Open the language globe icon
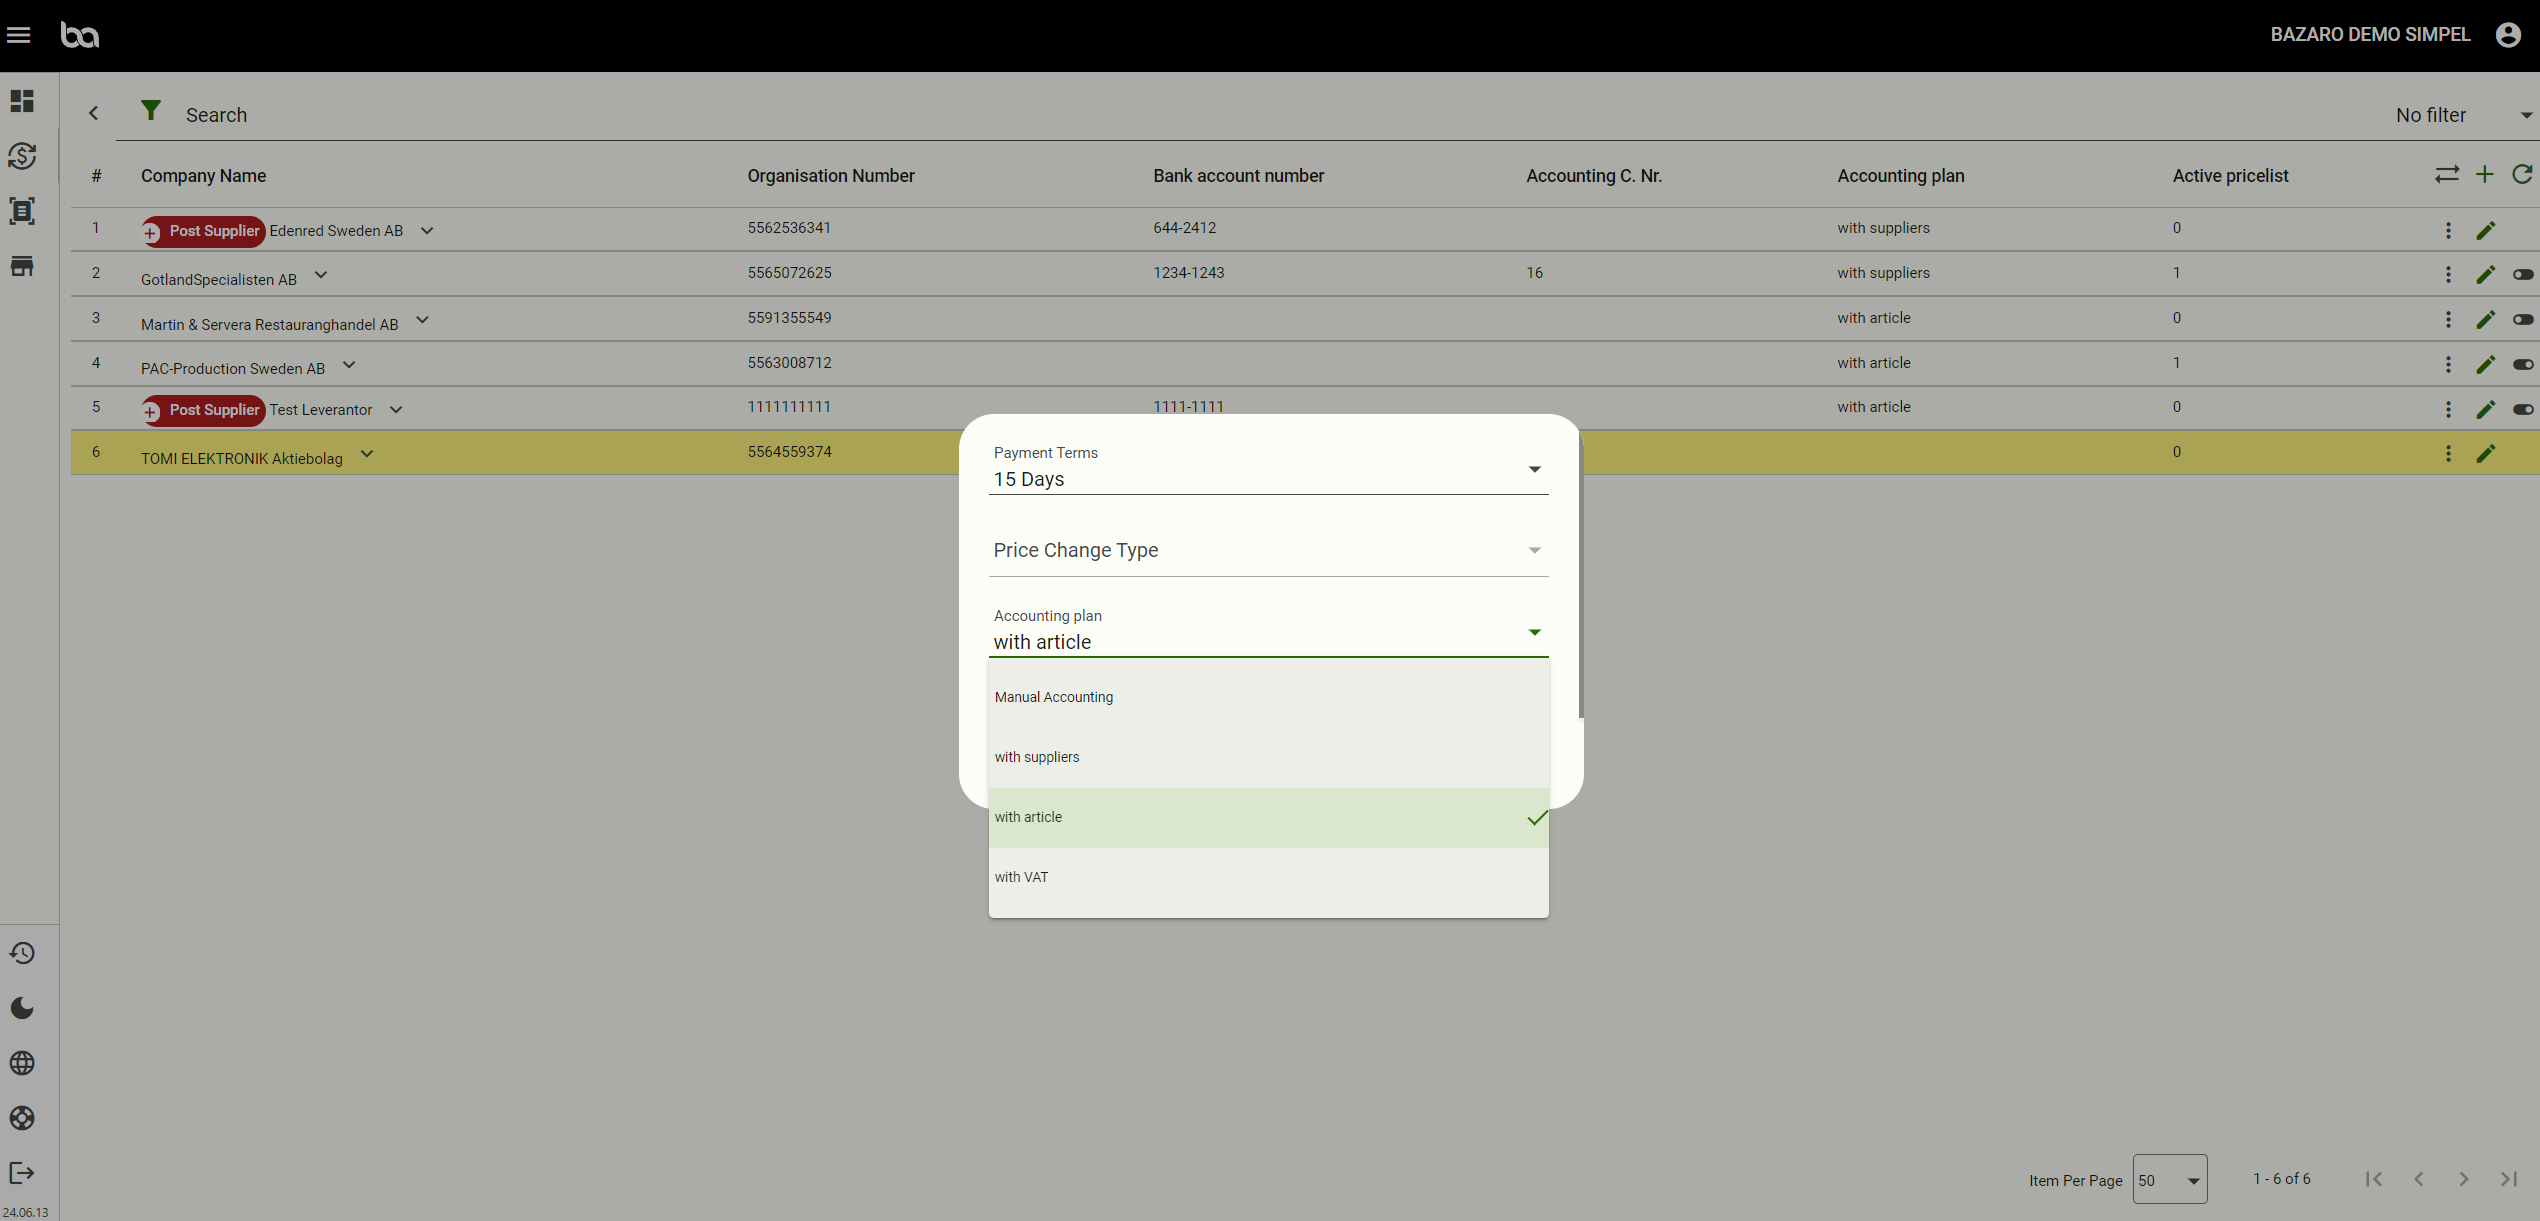 22,1063
